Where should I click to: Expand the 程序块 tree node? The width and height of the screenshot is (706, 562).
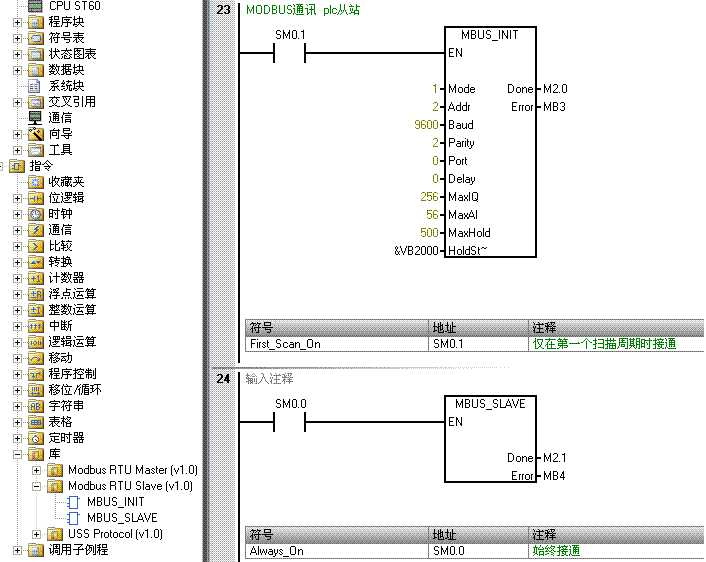pos(17,22)
